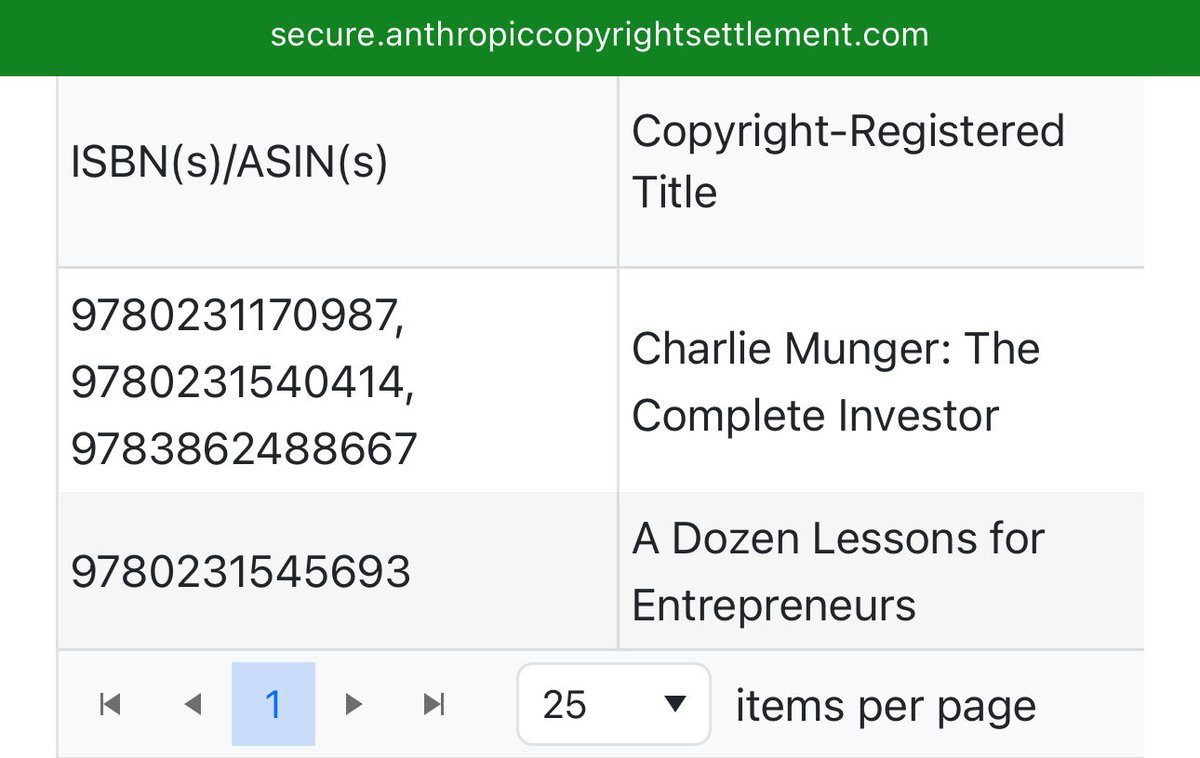Screen dimensions: 1200x758
Task: Click the word Title in the header
Action: pos(674,192)
